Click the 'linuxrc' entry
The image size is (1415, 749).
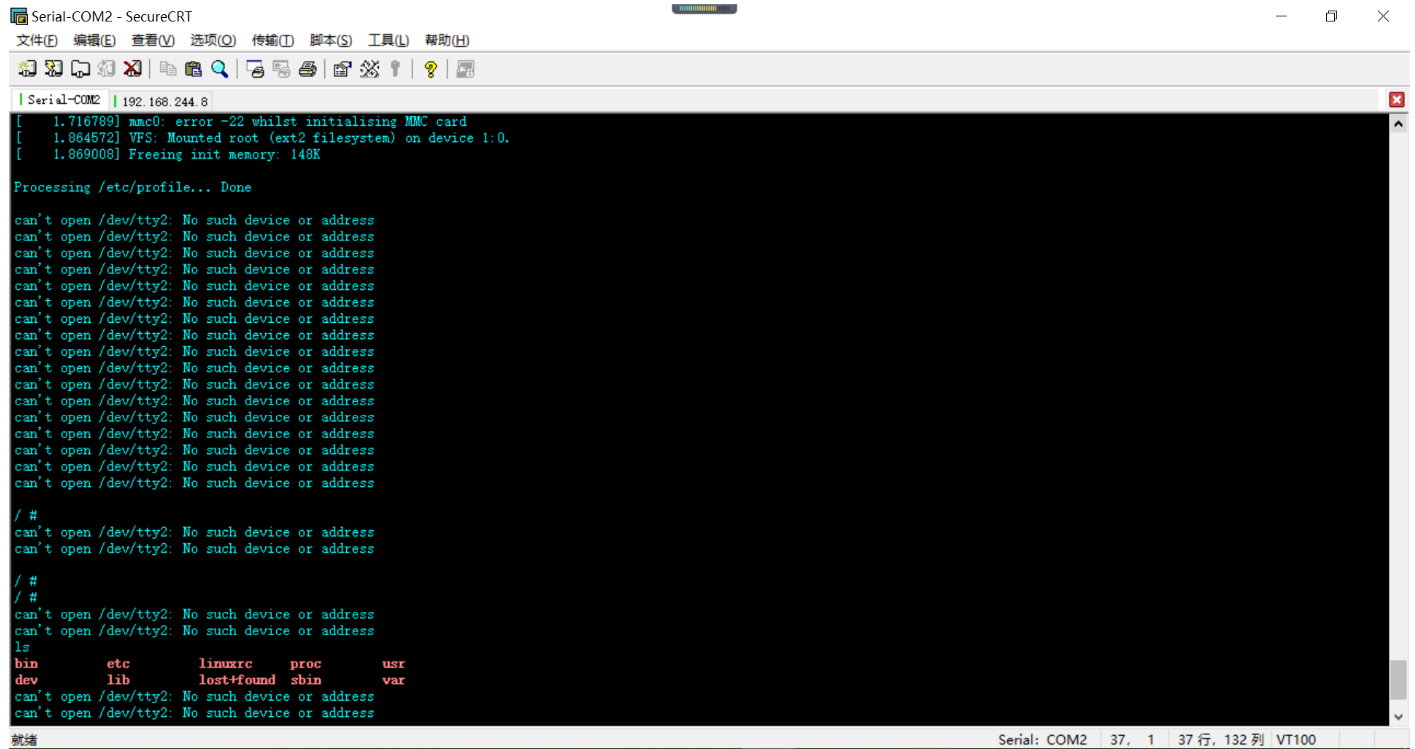click(225, 664)
